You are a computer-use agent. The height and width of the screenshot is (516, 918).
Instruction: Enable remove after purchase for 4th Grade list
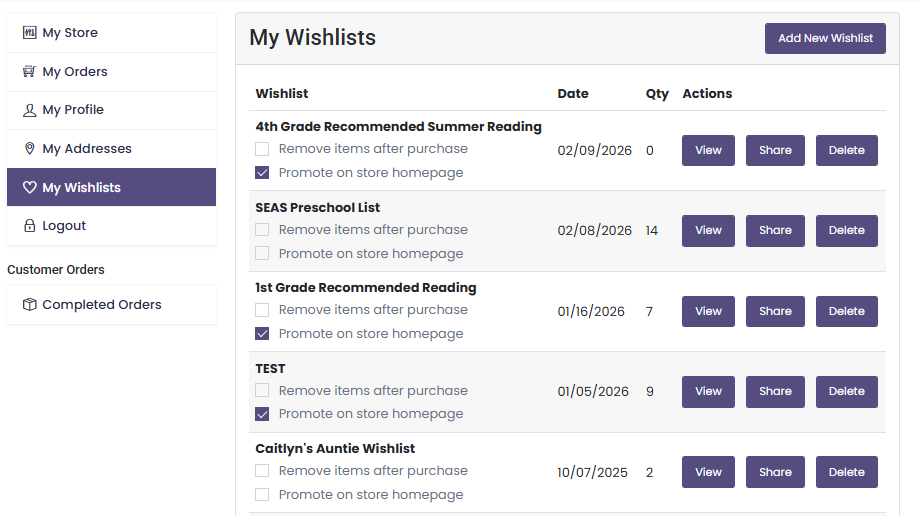pyautogui.click(x=262, y=149)
